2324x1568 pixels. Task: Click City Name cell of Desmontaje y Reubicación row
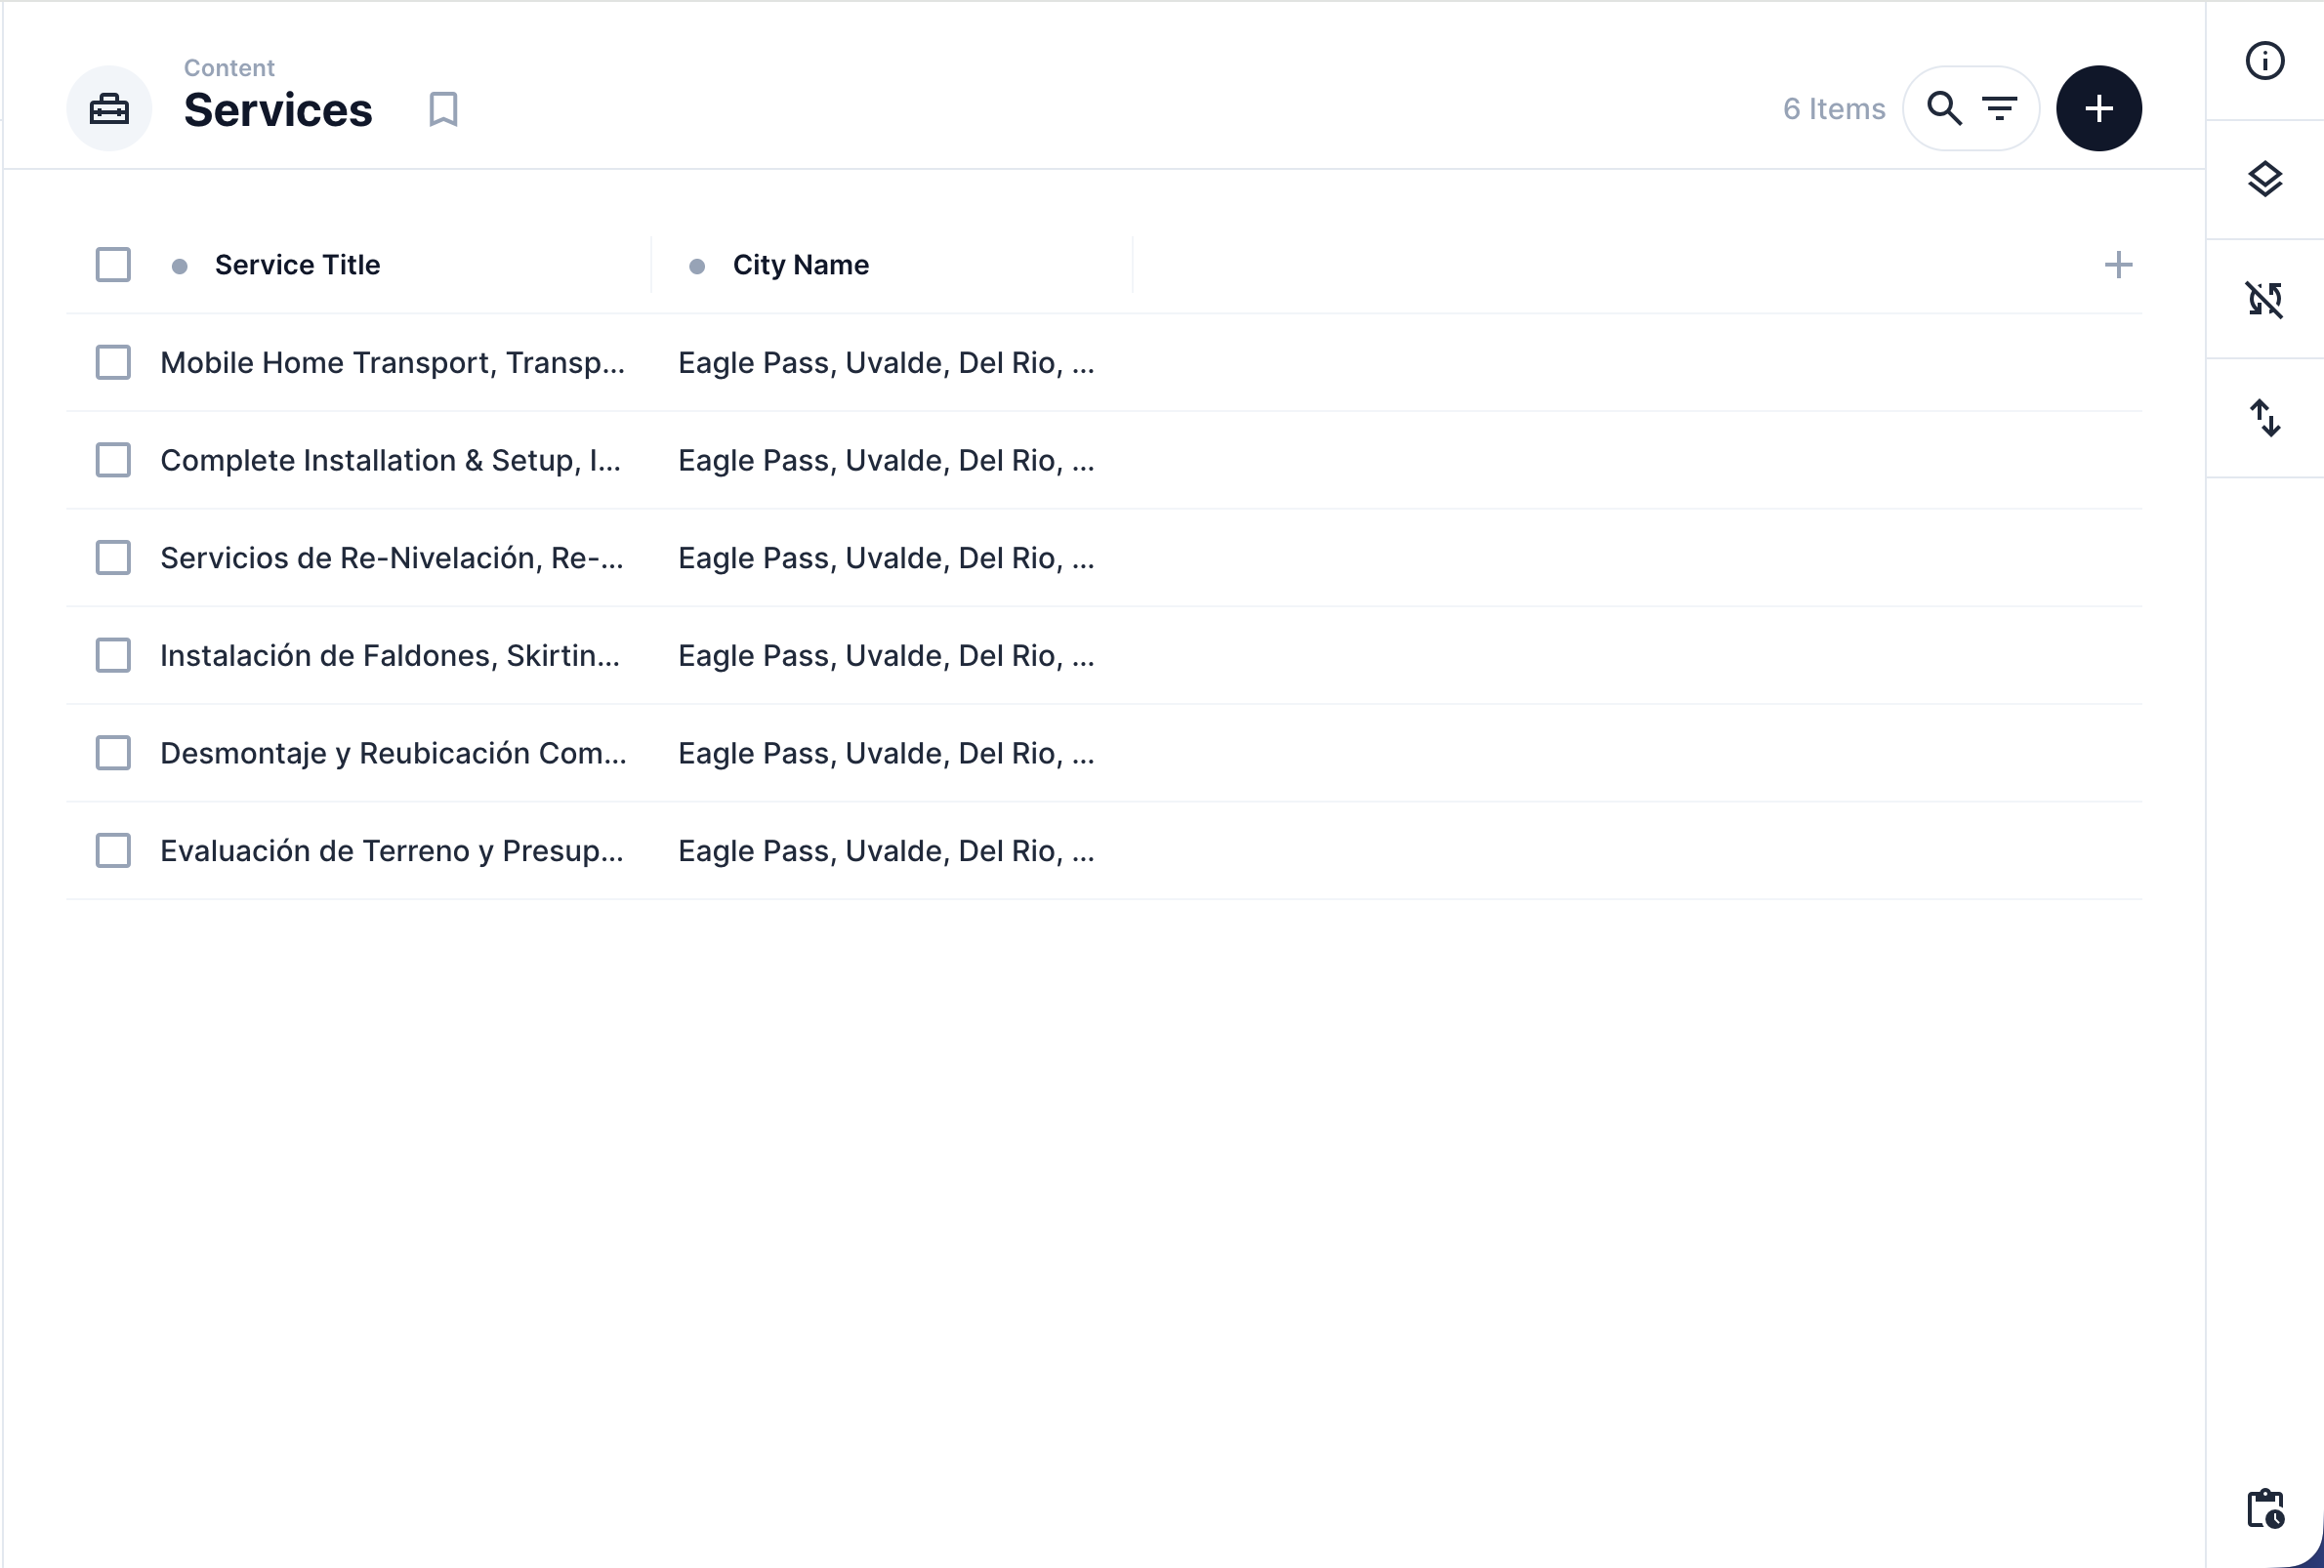pos(886,753)
